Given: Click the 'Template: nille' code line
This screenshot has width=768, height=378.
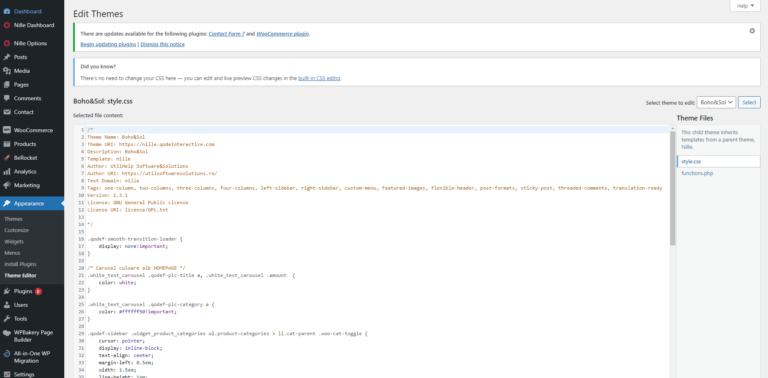Looking at the screenshot, I should [109, 159].
